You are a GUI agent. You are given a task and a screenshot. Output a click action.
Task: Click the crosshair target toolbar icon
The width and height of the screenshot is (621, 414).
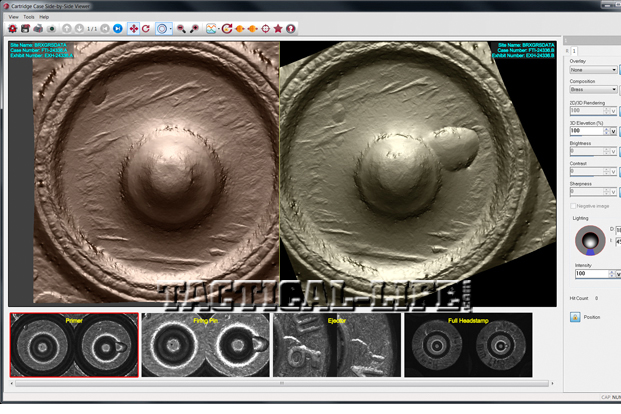[265, 29]
